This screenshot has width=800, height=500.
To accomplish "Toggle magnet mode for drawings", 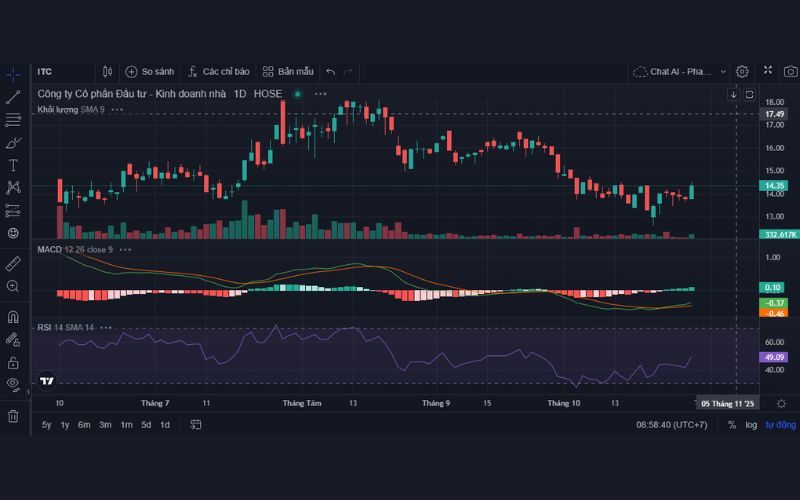I will pos(13,317).
